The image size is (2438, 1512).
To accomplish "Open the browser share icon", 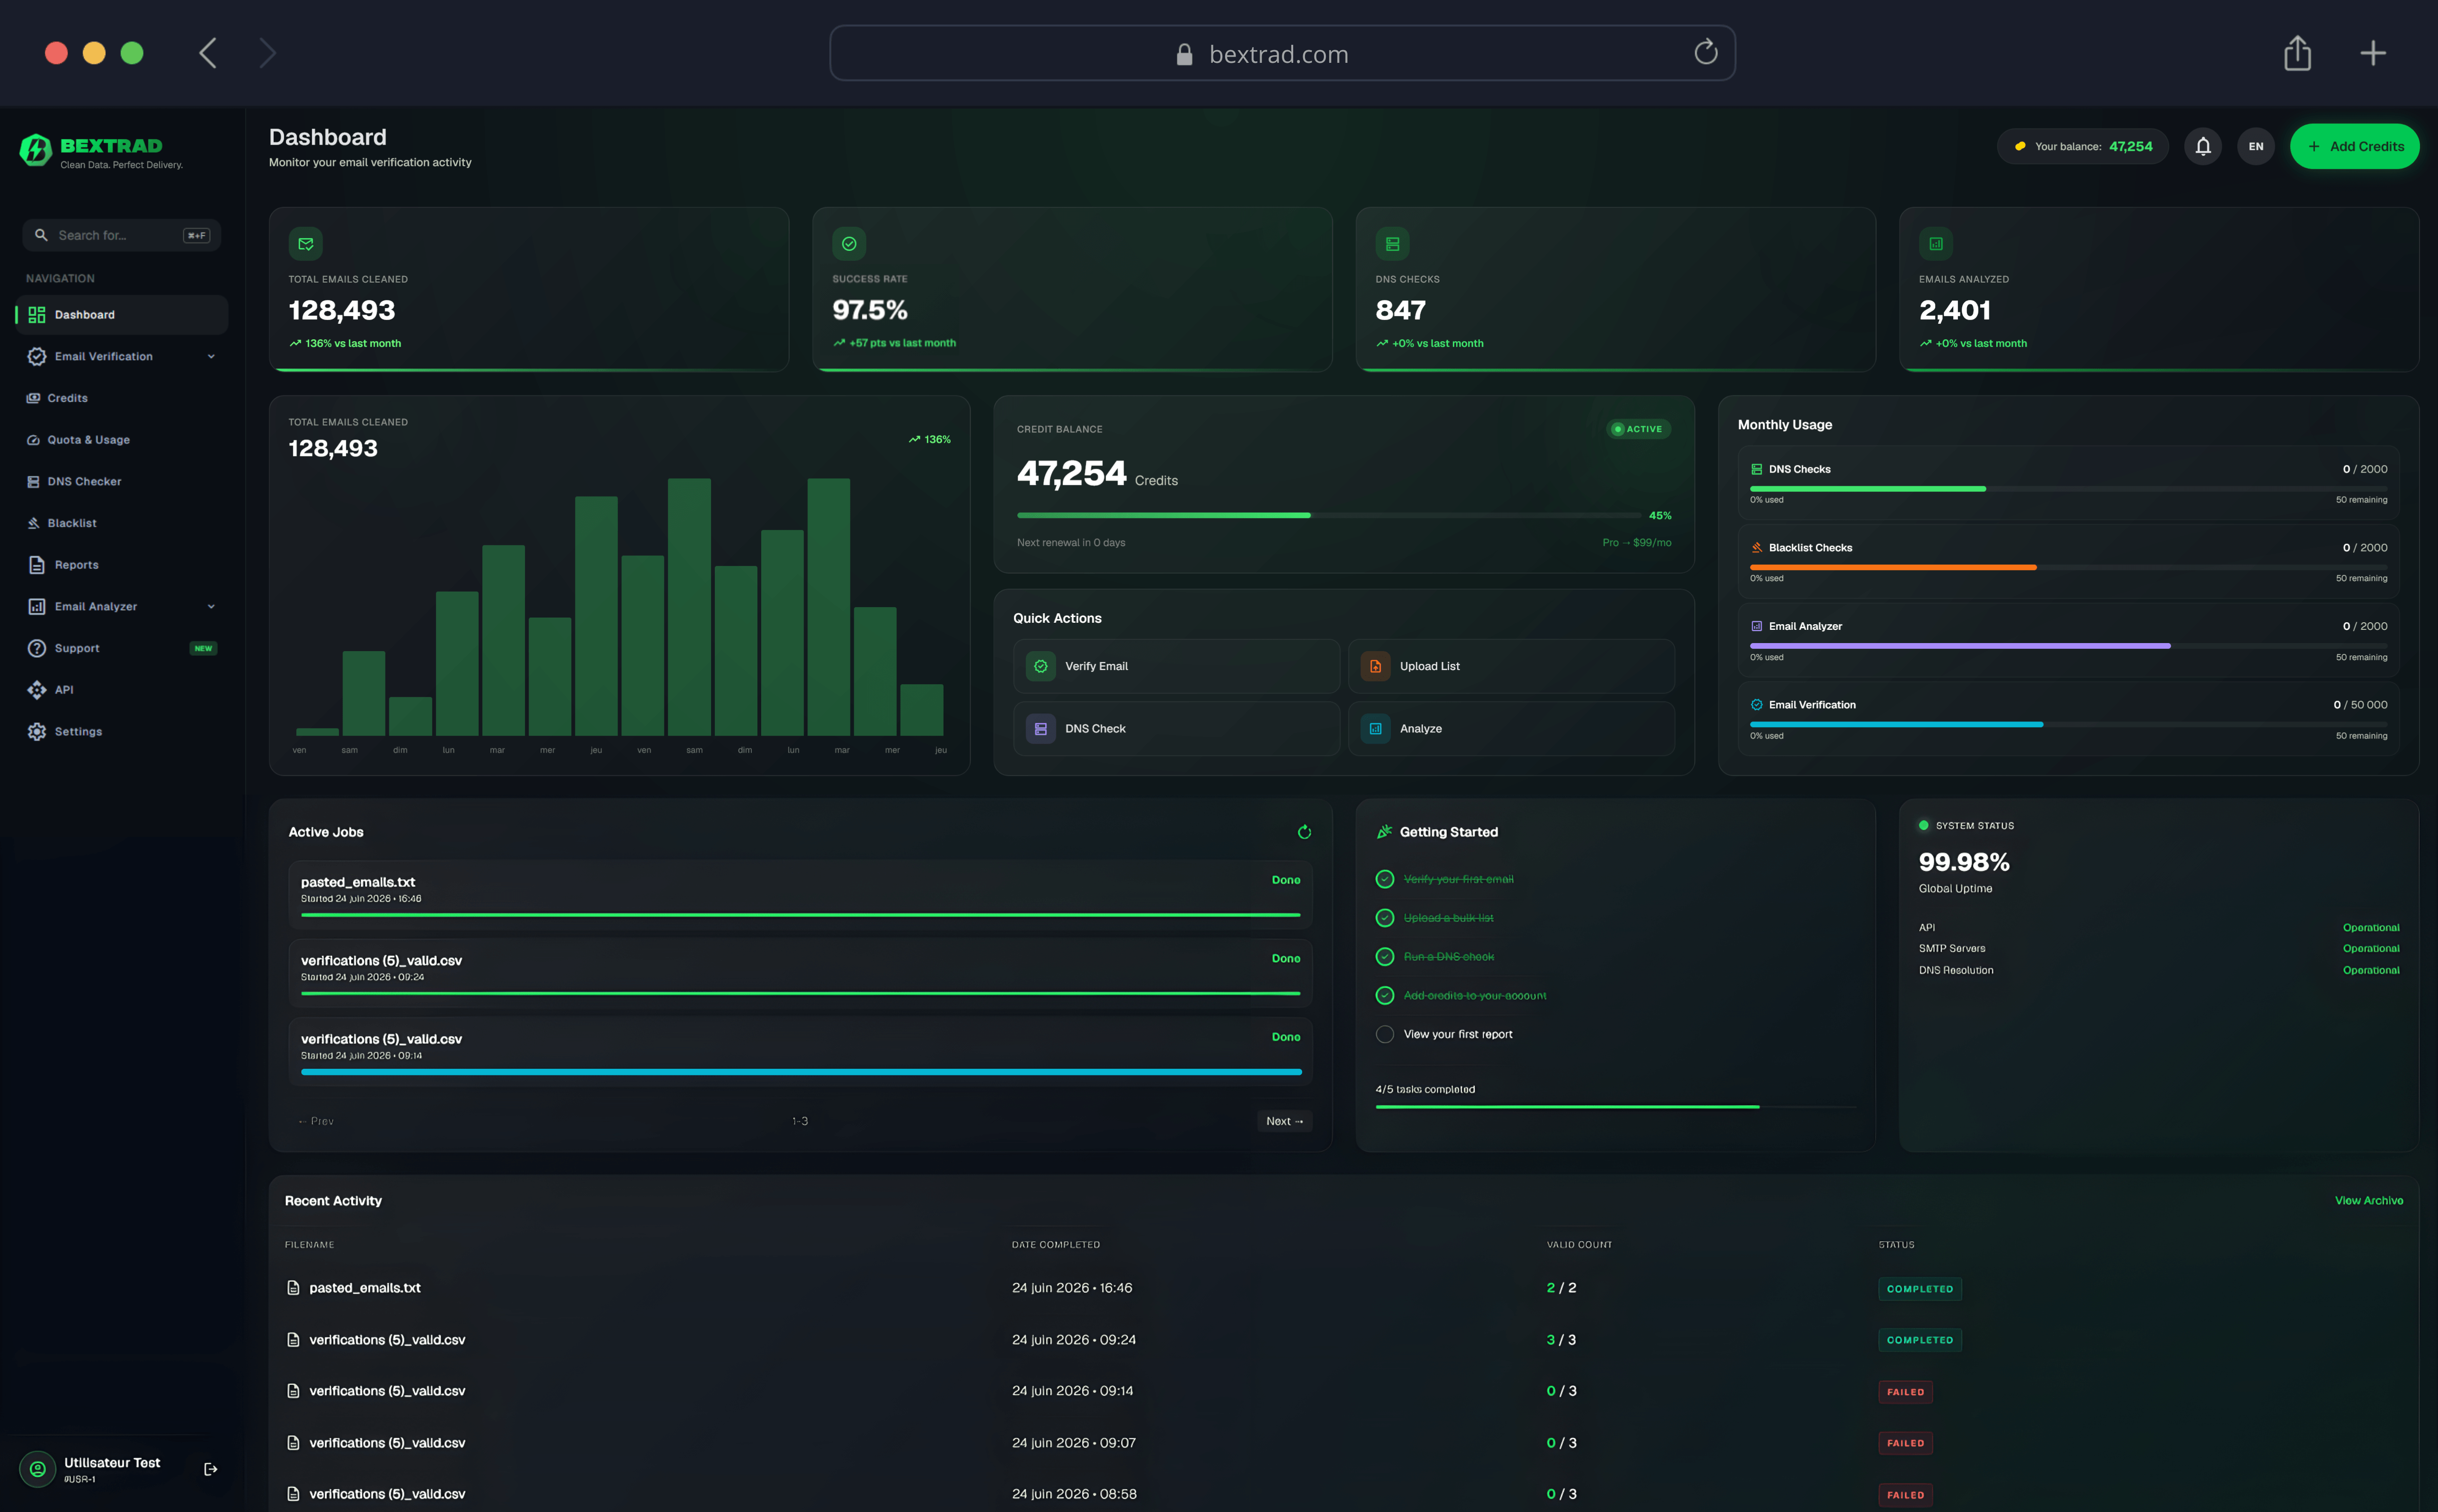I will tap(2297, 53).
